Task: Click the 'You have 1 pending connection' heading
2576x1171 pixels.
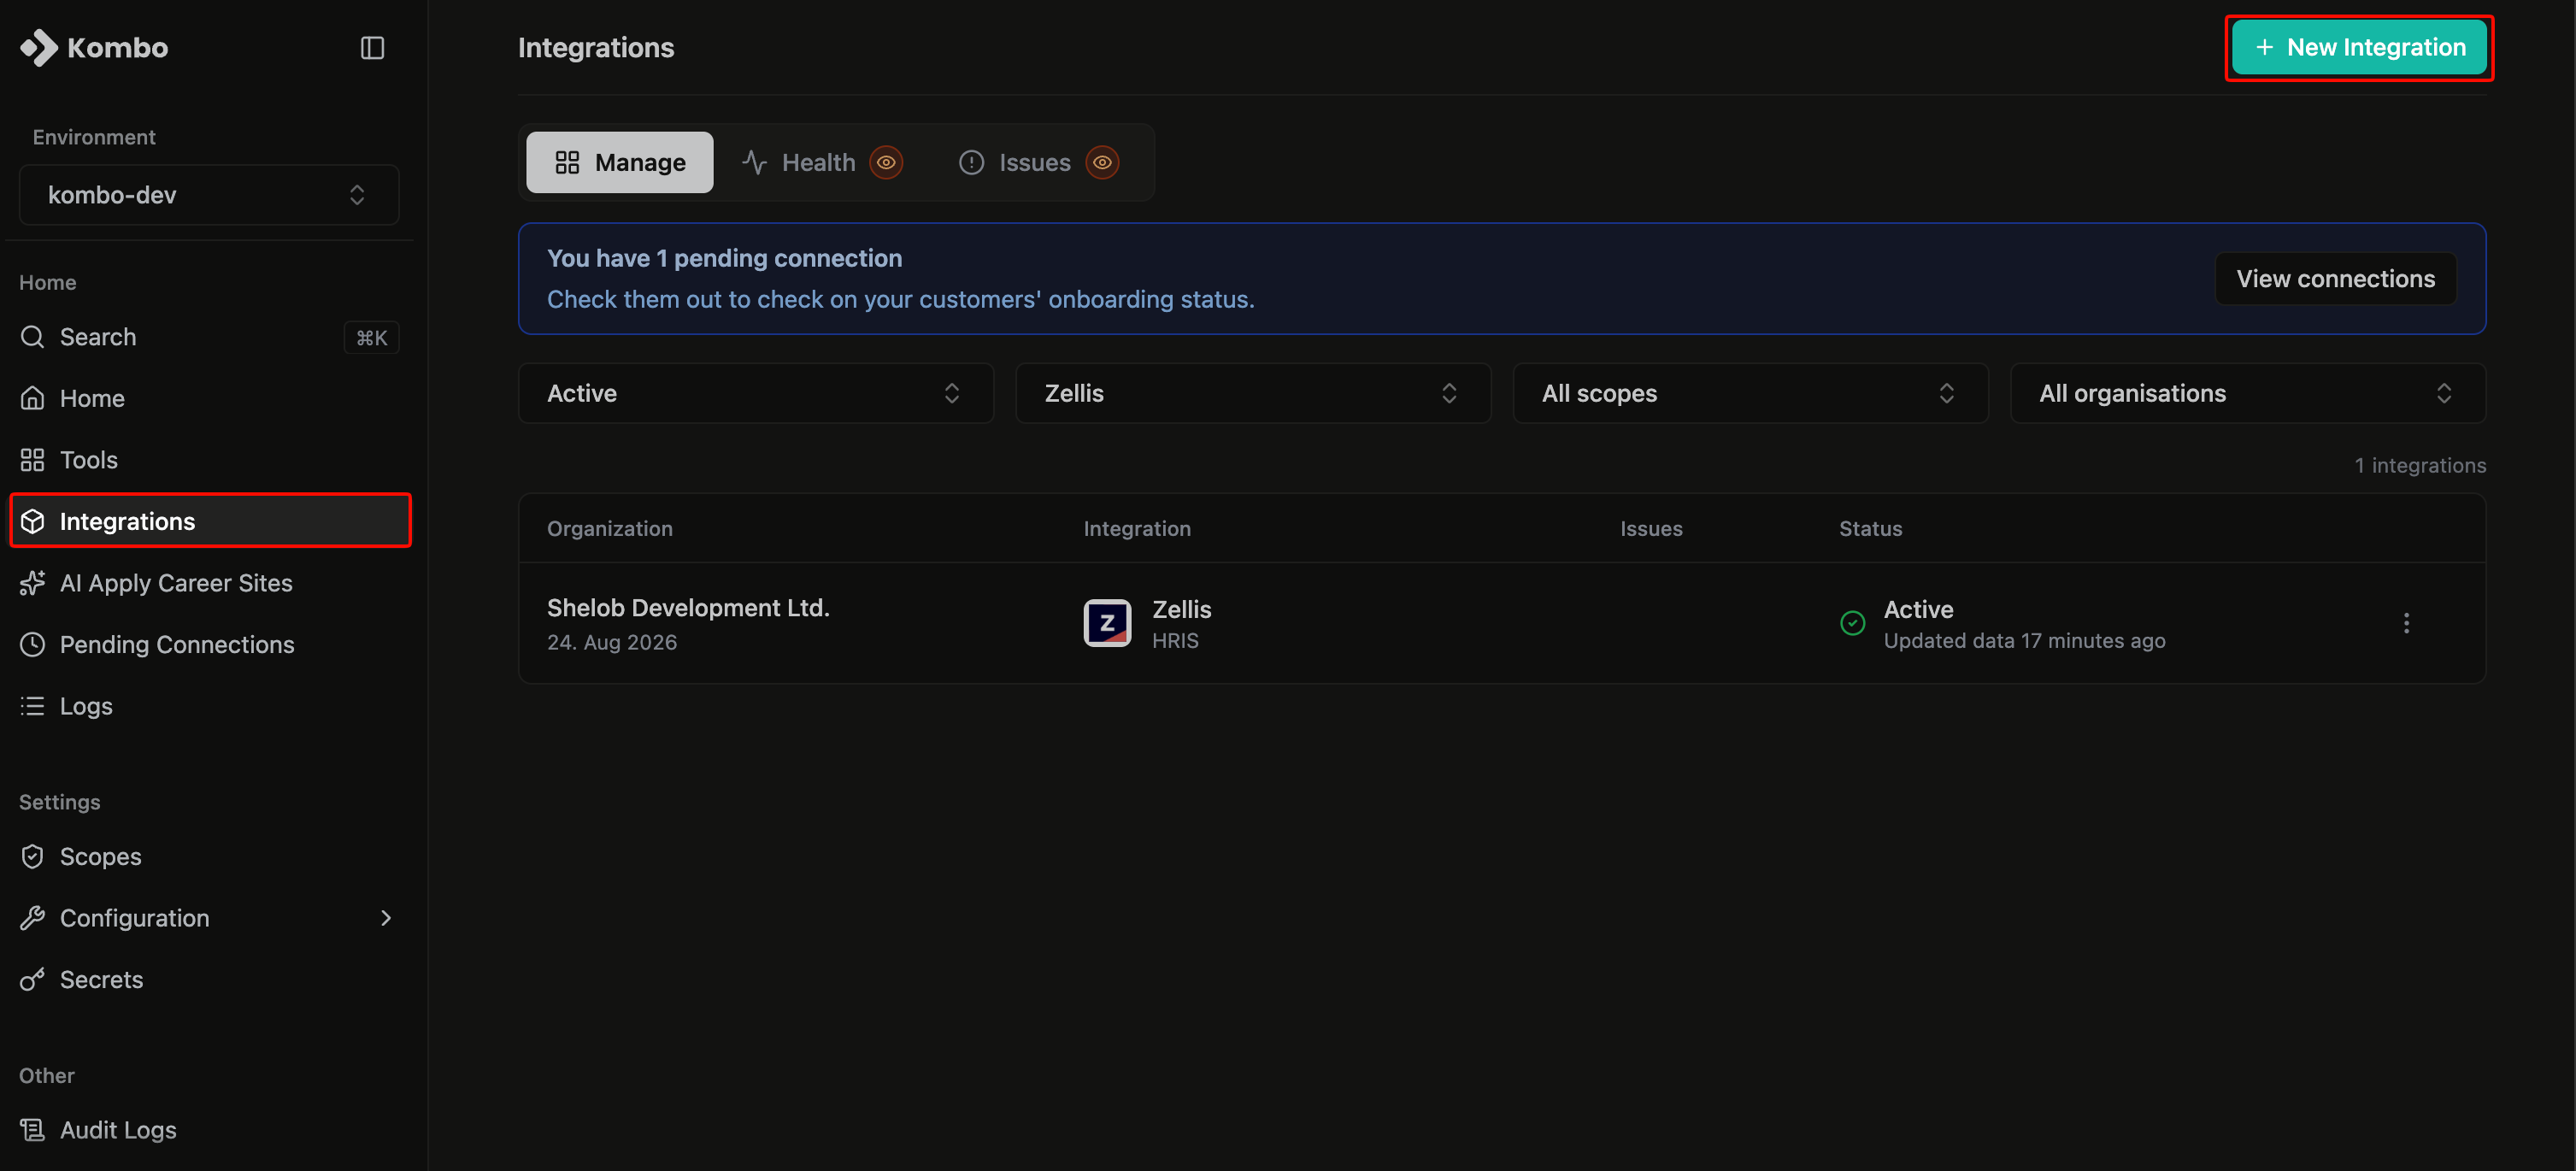Action: click(724, 258)
